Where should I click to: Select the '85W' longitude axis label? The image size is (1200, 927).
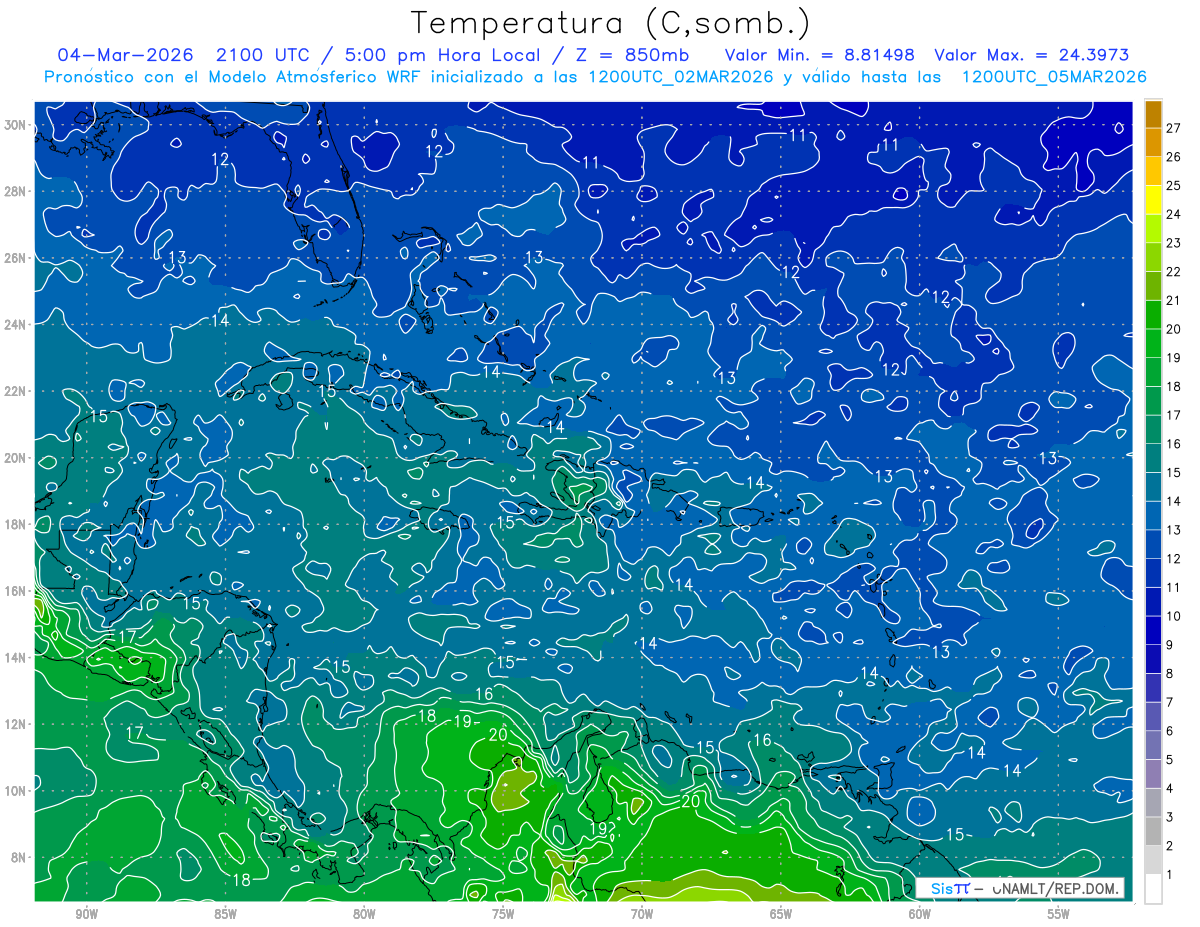225,914
